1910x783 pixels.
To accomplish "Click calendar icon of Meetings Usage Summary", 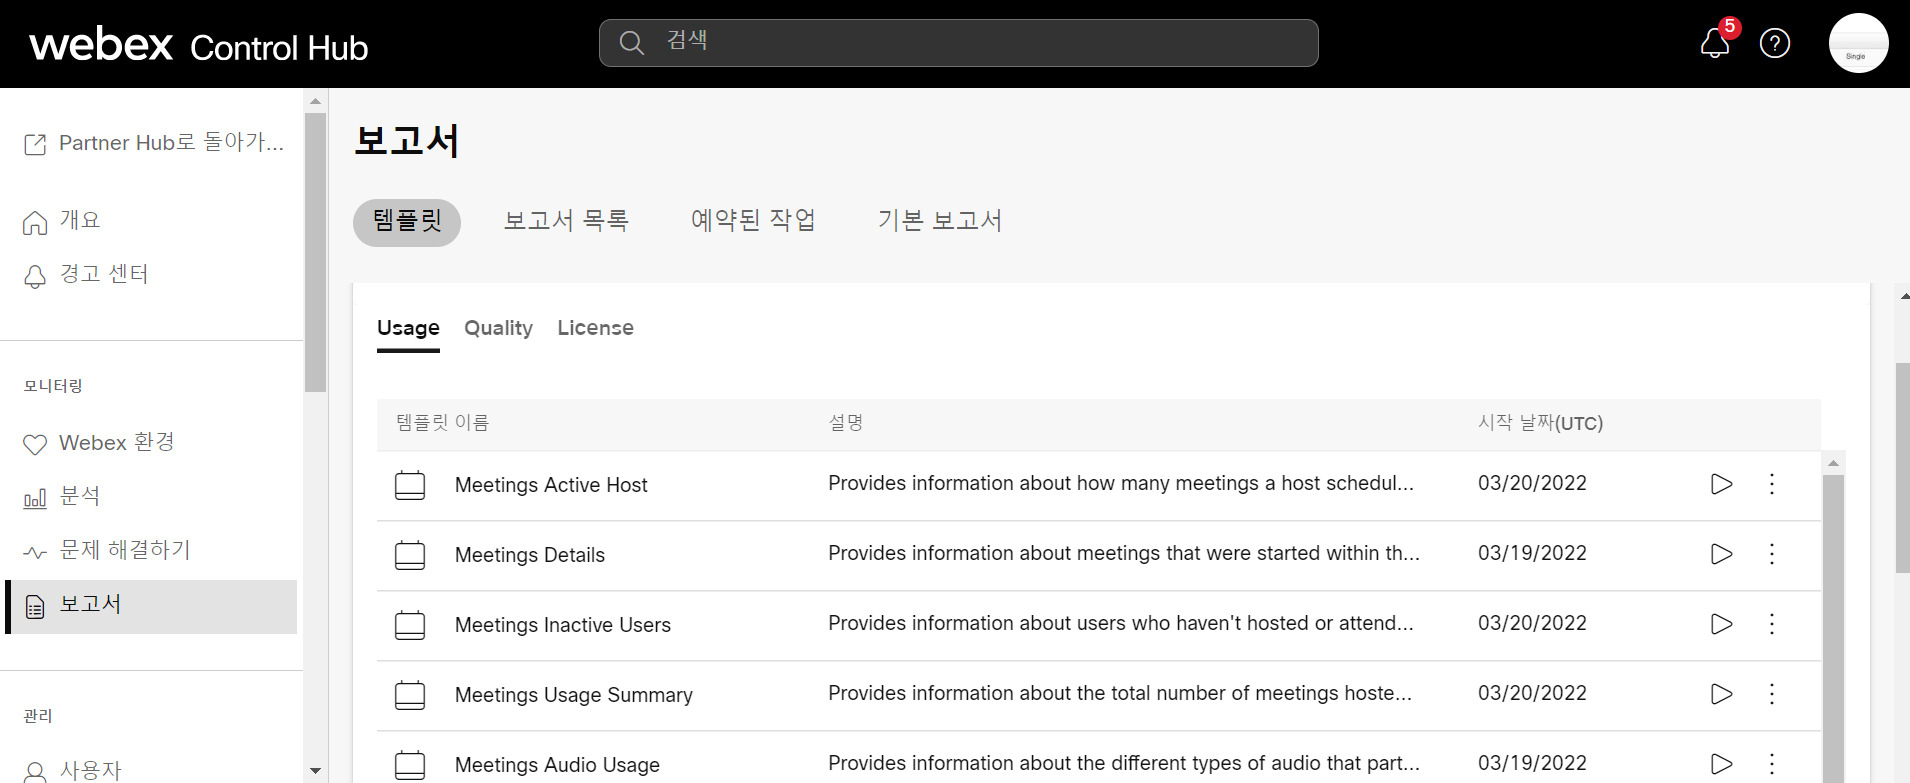I will [x=410, y=695].
